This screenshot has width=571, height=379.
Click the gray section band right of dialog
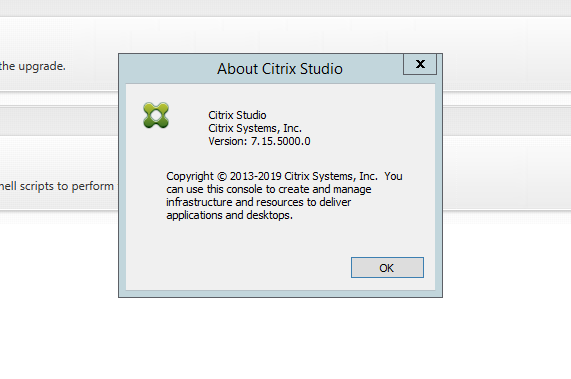pos(507,121)
